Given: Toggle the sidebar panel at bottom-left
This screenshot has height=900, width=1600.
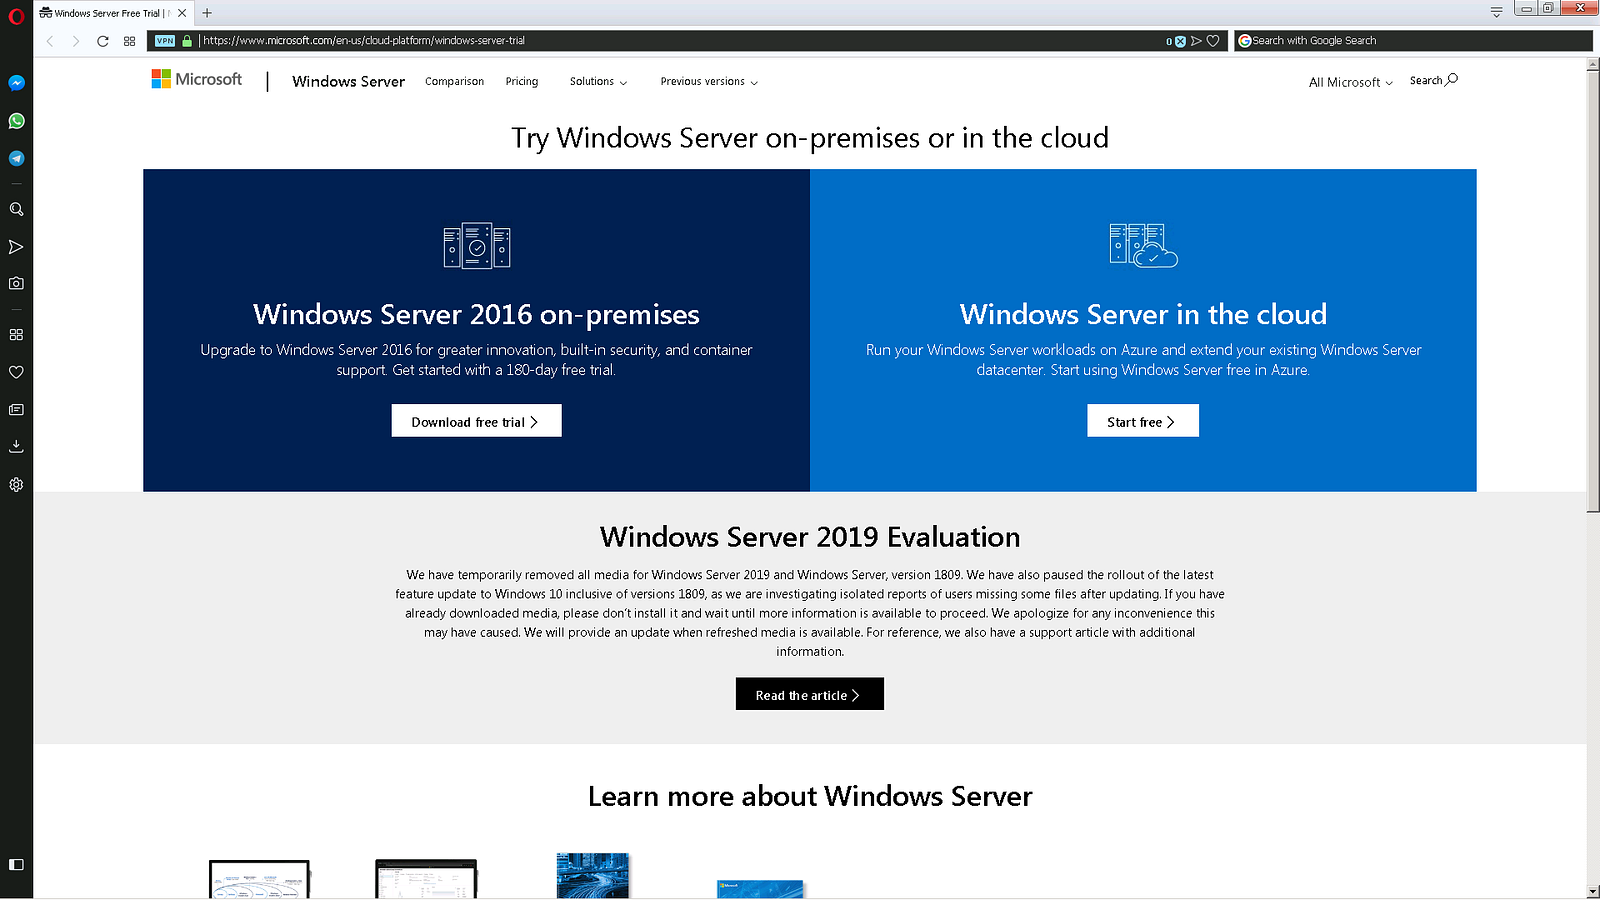Looking at the screenshot, I should click(16, 864).
